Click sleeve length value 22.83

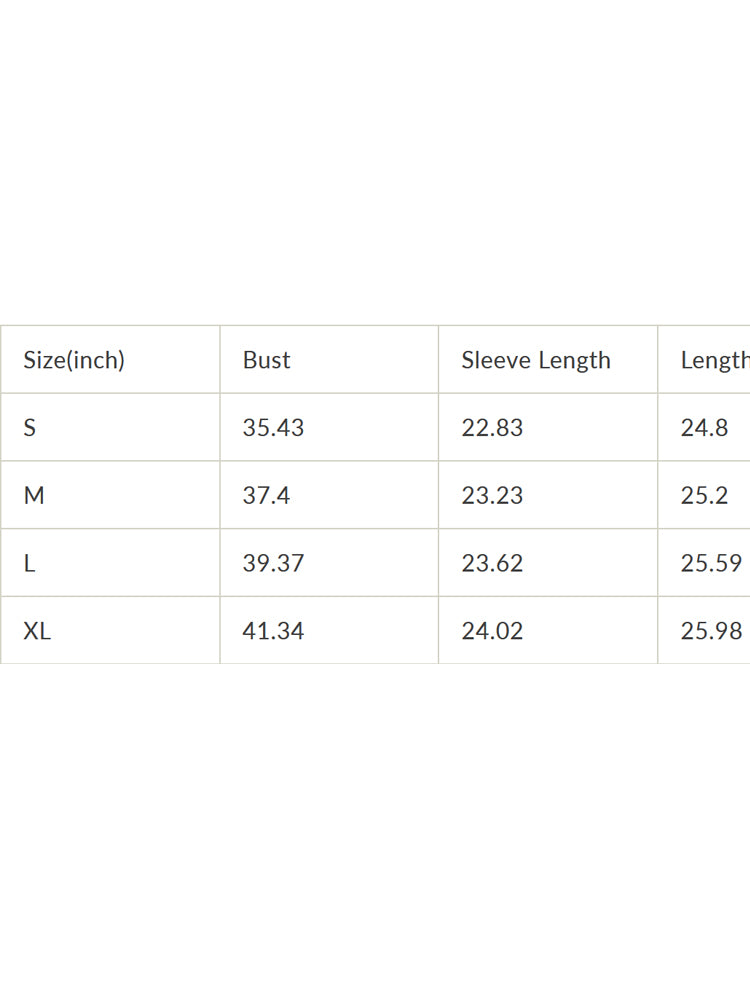(x=492, y=428)
